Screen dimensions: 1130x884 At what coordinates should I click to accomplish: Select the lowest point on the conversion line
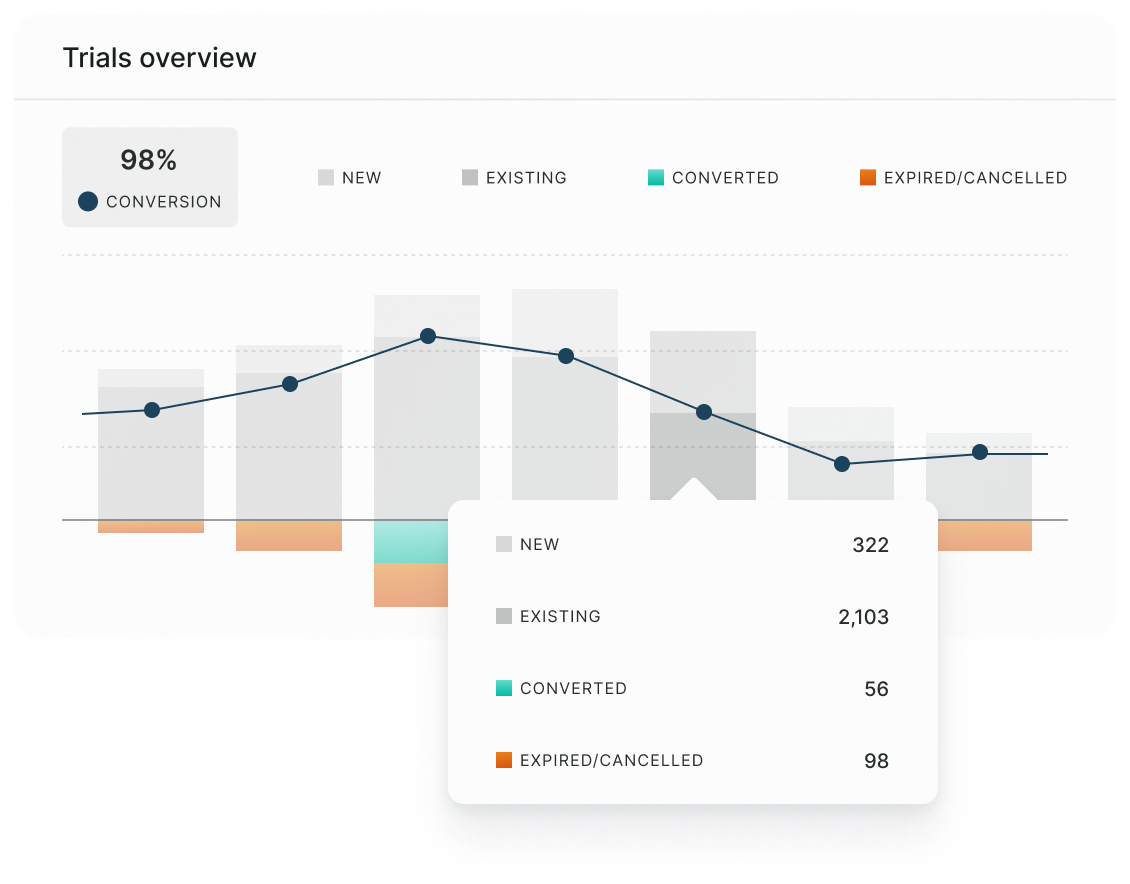[x=842, y=463]
